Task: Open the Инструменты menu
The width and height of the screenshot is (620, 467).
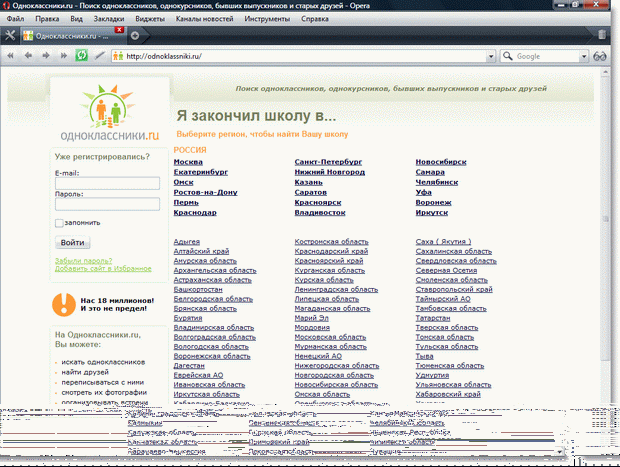Action: [267, 19]
